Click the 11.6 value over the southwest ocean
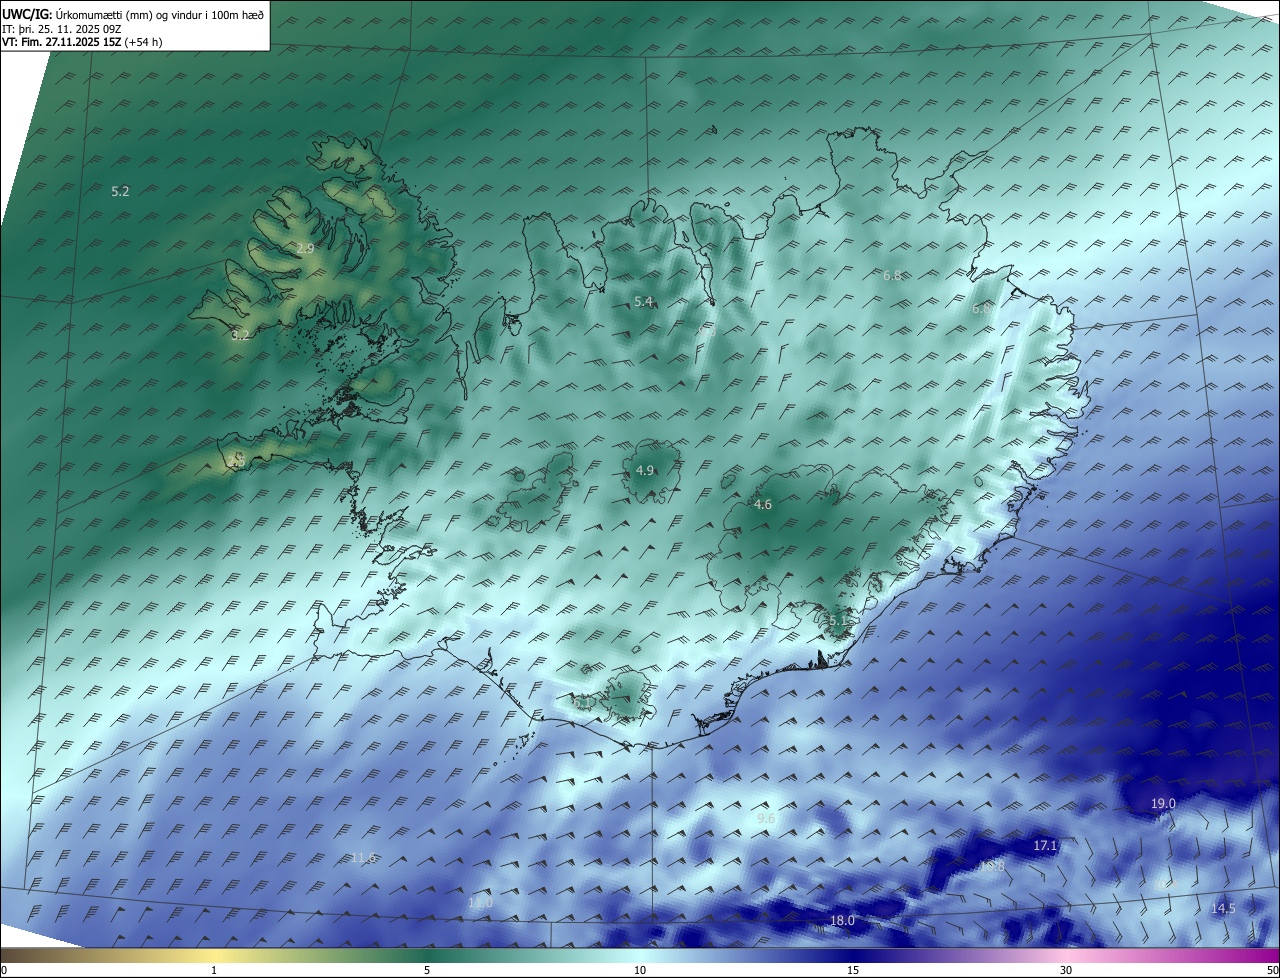 [364, 858]
